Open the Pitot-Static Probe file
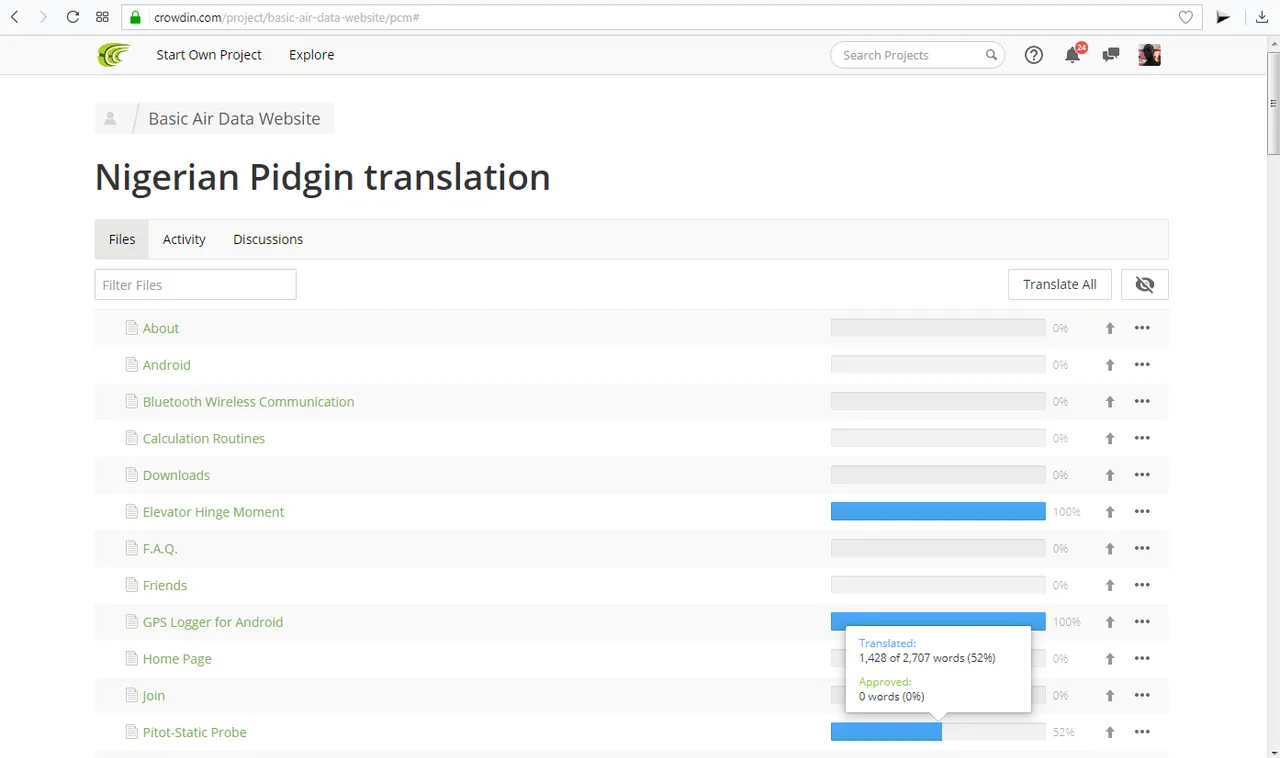Viewport: 1280px width, 758px height. (x=194, y=732)
